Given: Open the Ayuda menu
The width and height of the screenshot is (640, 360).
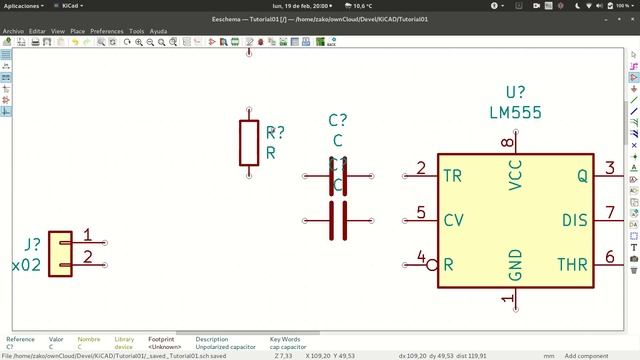Looking at the screenshot, I should (158, 31).
